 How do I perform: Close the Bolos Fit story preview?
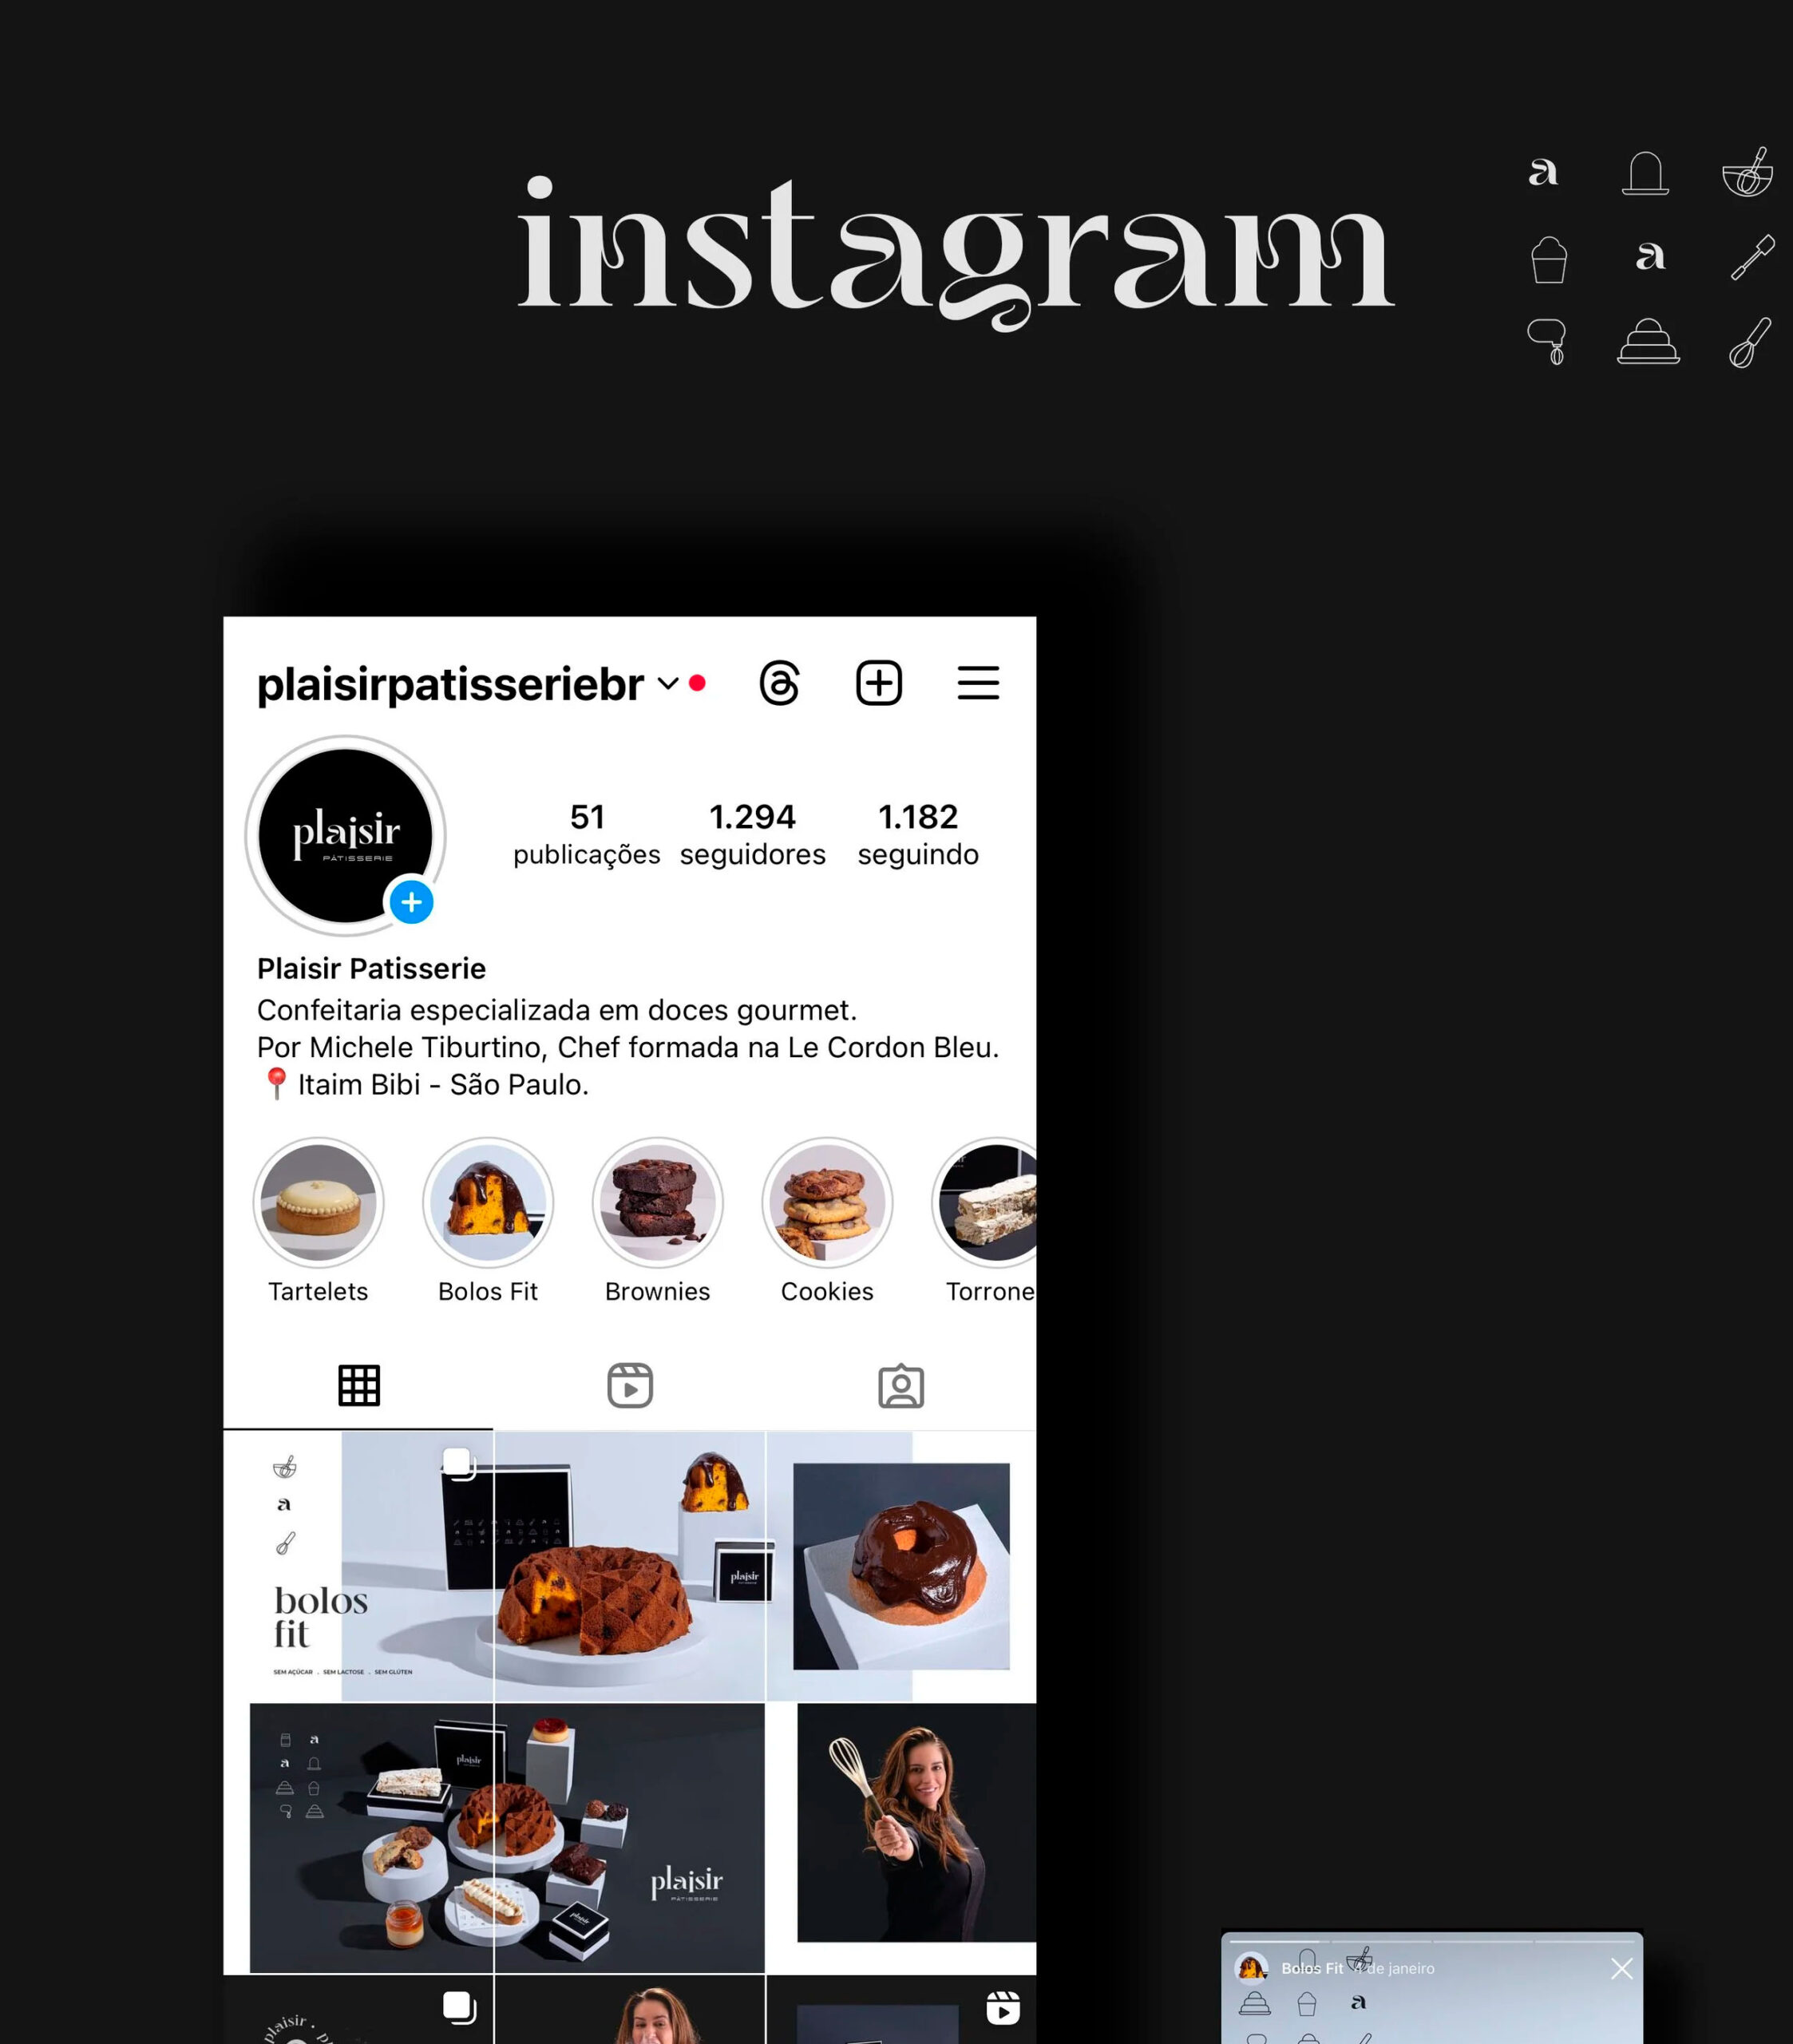(x=1622, y=1968)
